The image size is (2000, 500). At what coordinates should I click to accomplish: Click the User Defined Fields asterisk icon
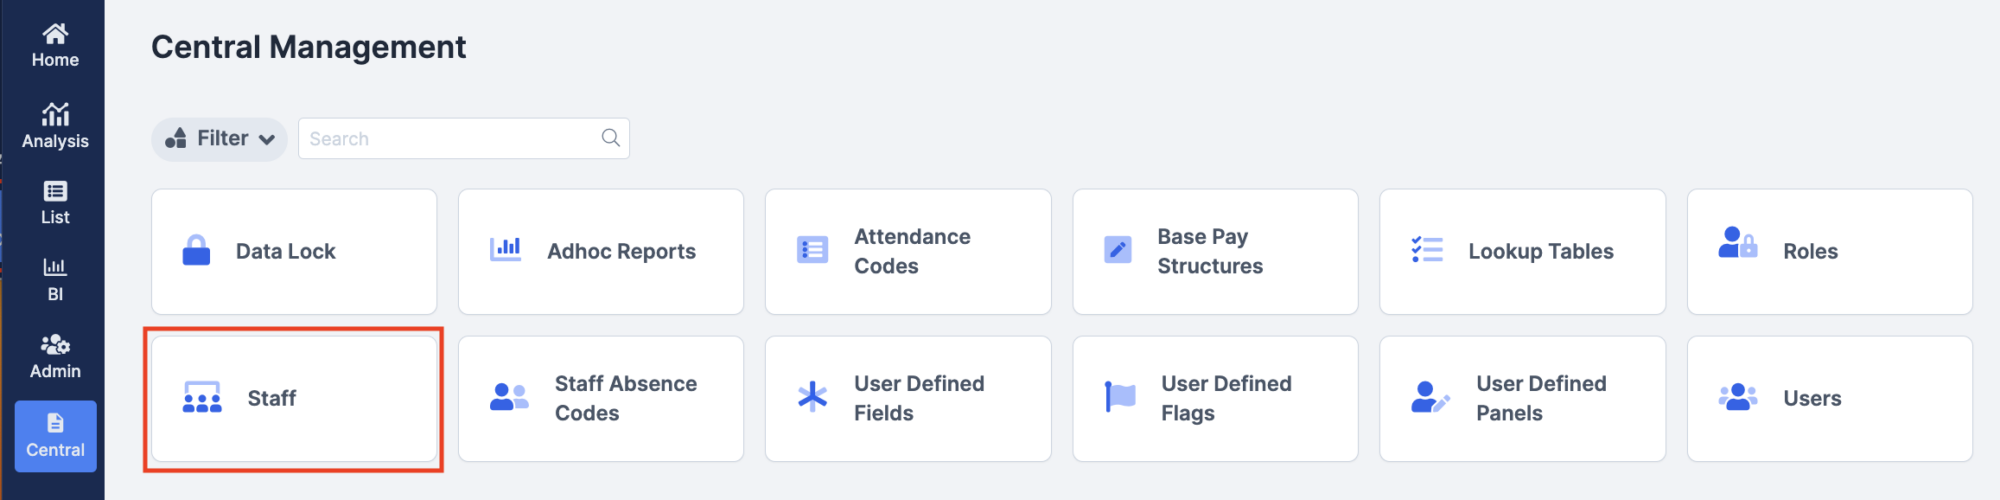point(812,397)
